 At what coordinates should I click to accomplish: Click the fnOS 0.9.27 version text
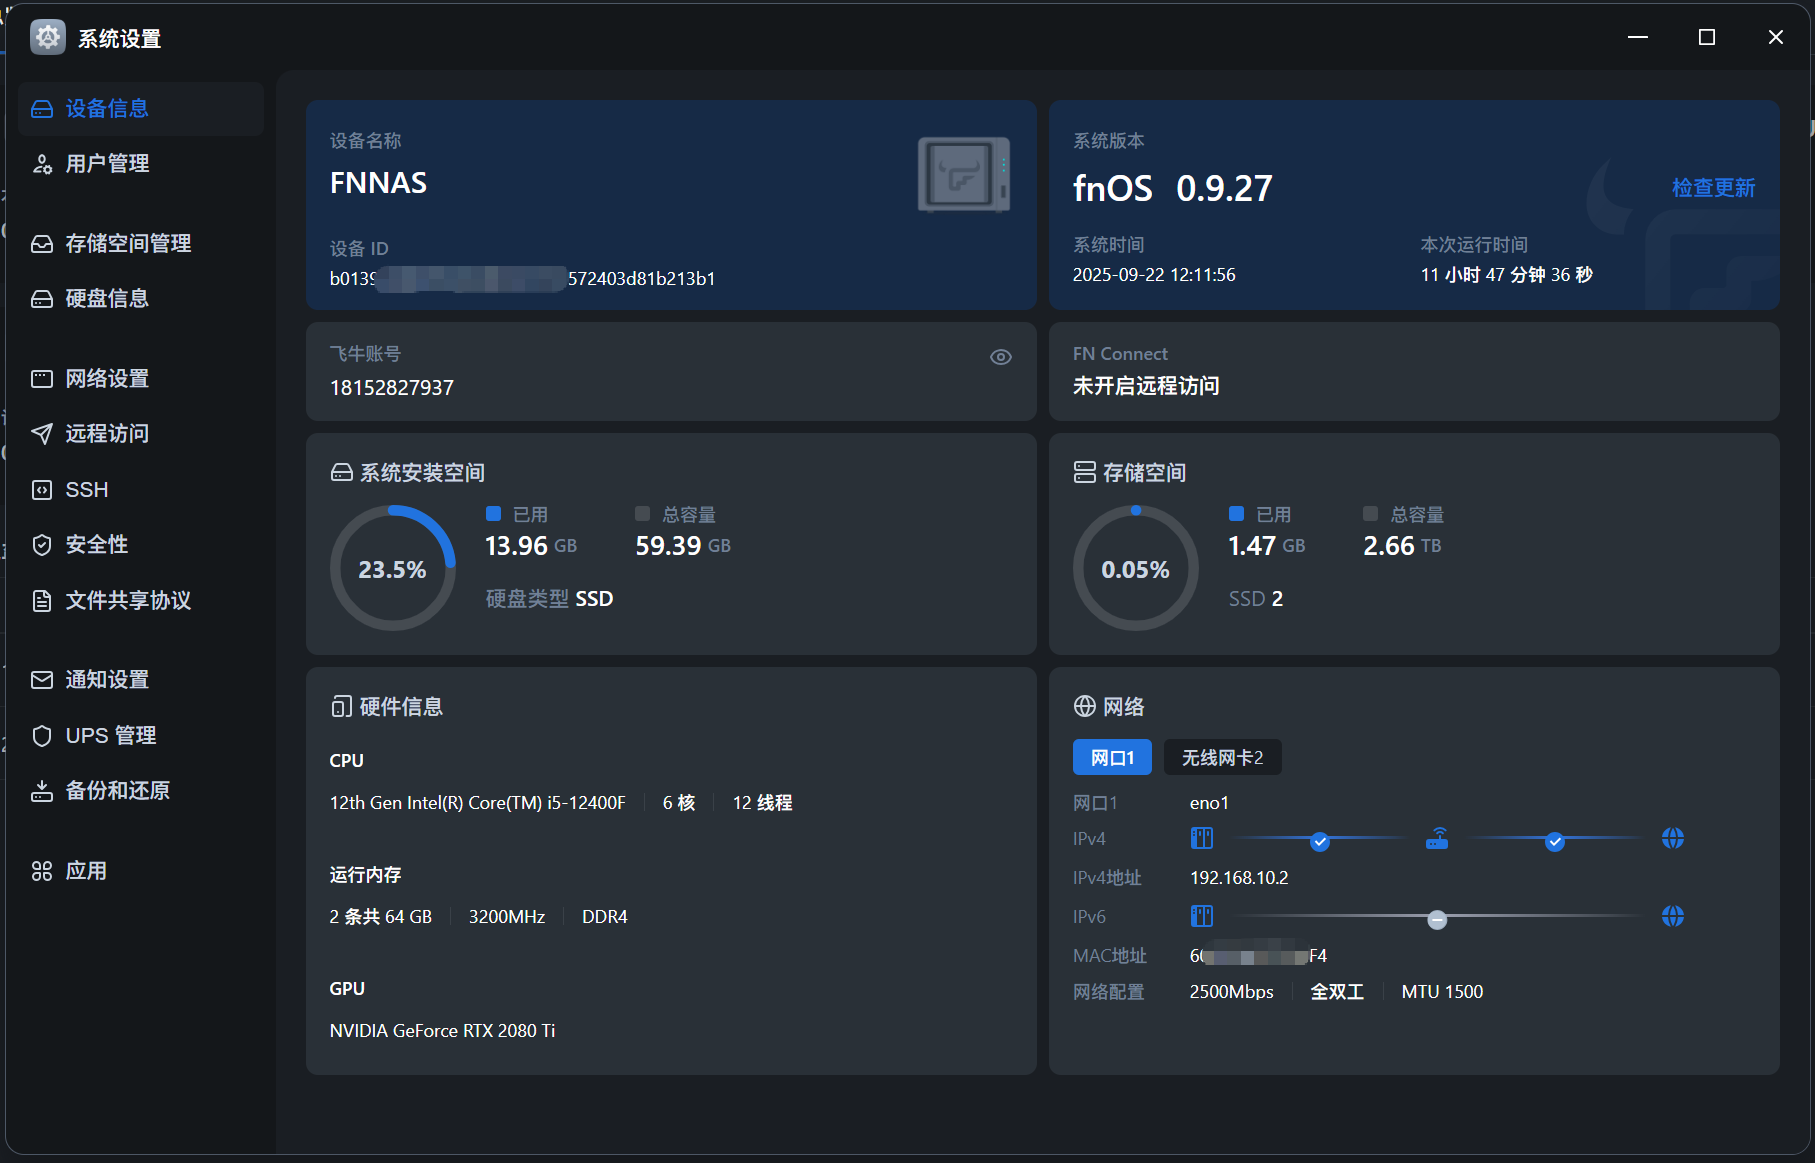coord(1173,188)
